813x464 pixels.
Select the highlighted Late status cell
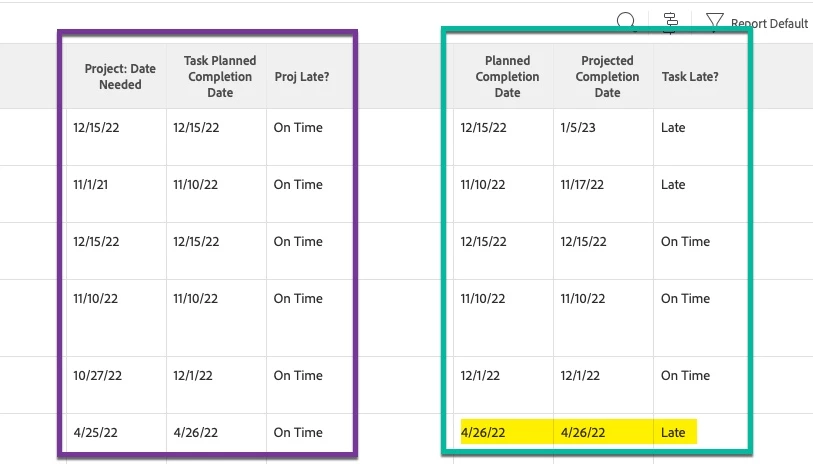[673, 432]
